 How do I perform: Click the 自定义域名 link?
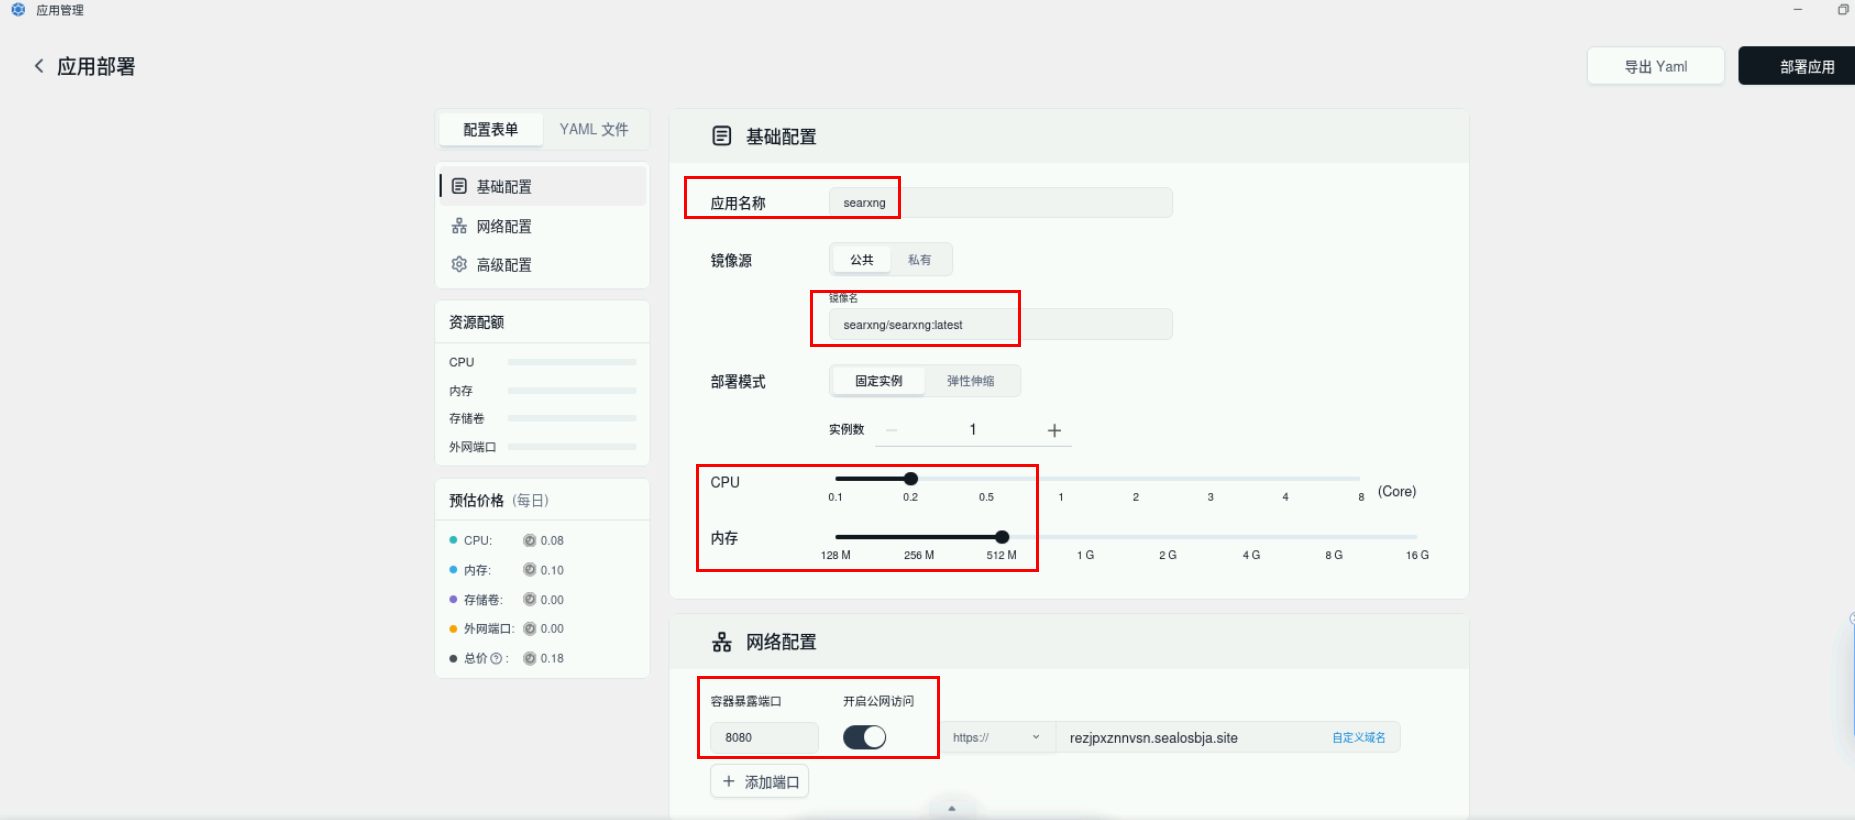pos(1359,737)
